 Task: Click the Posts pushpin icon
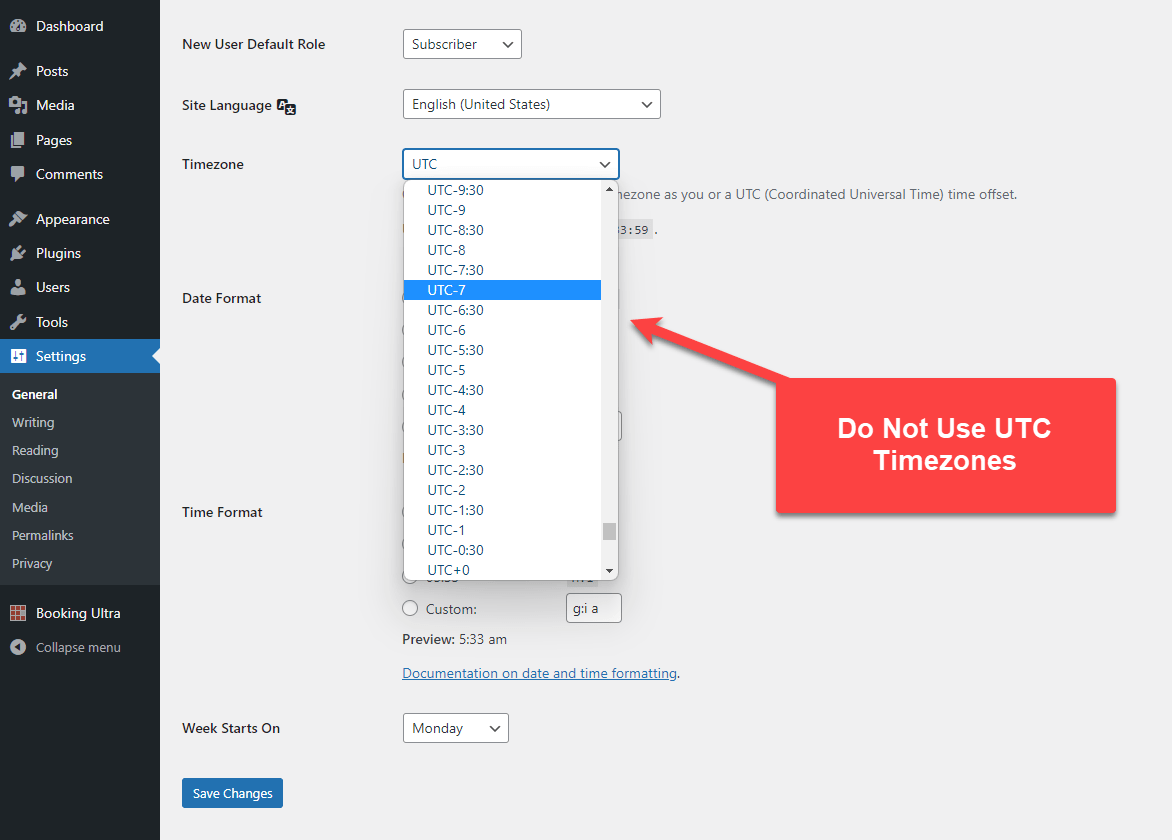click(x=18, y=71)
